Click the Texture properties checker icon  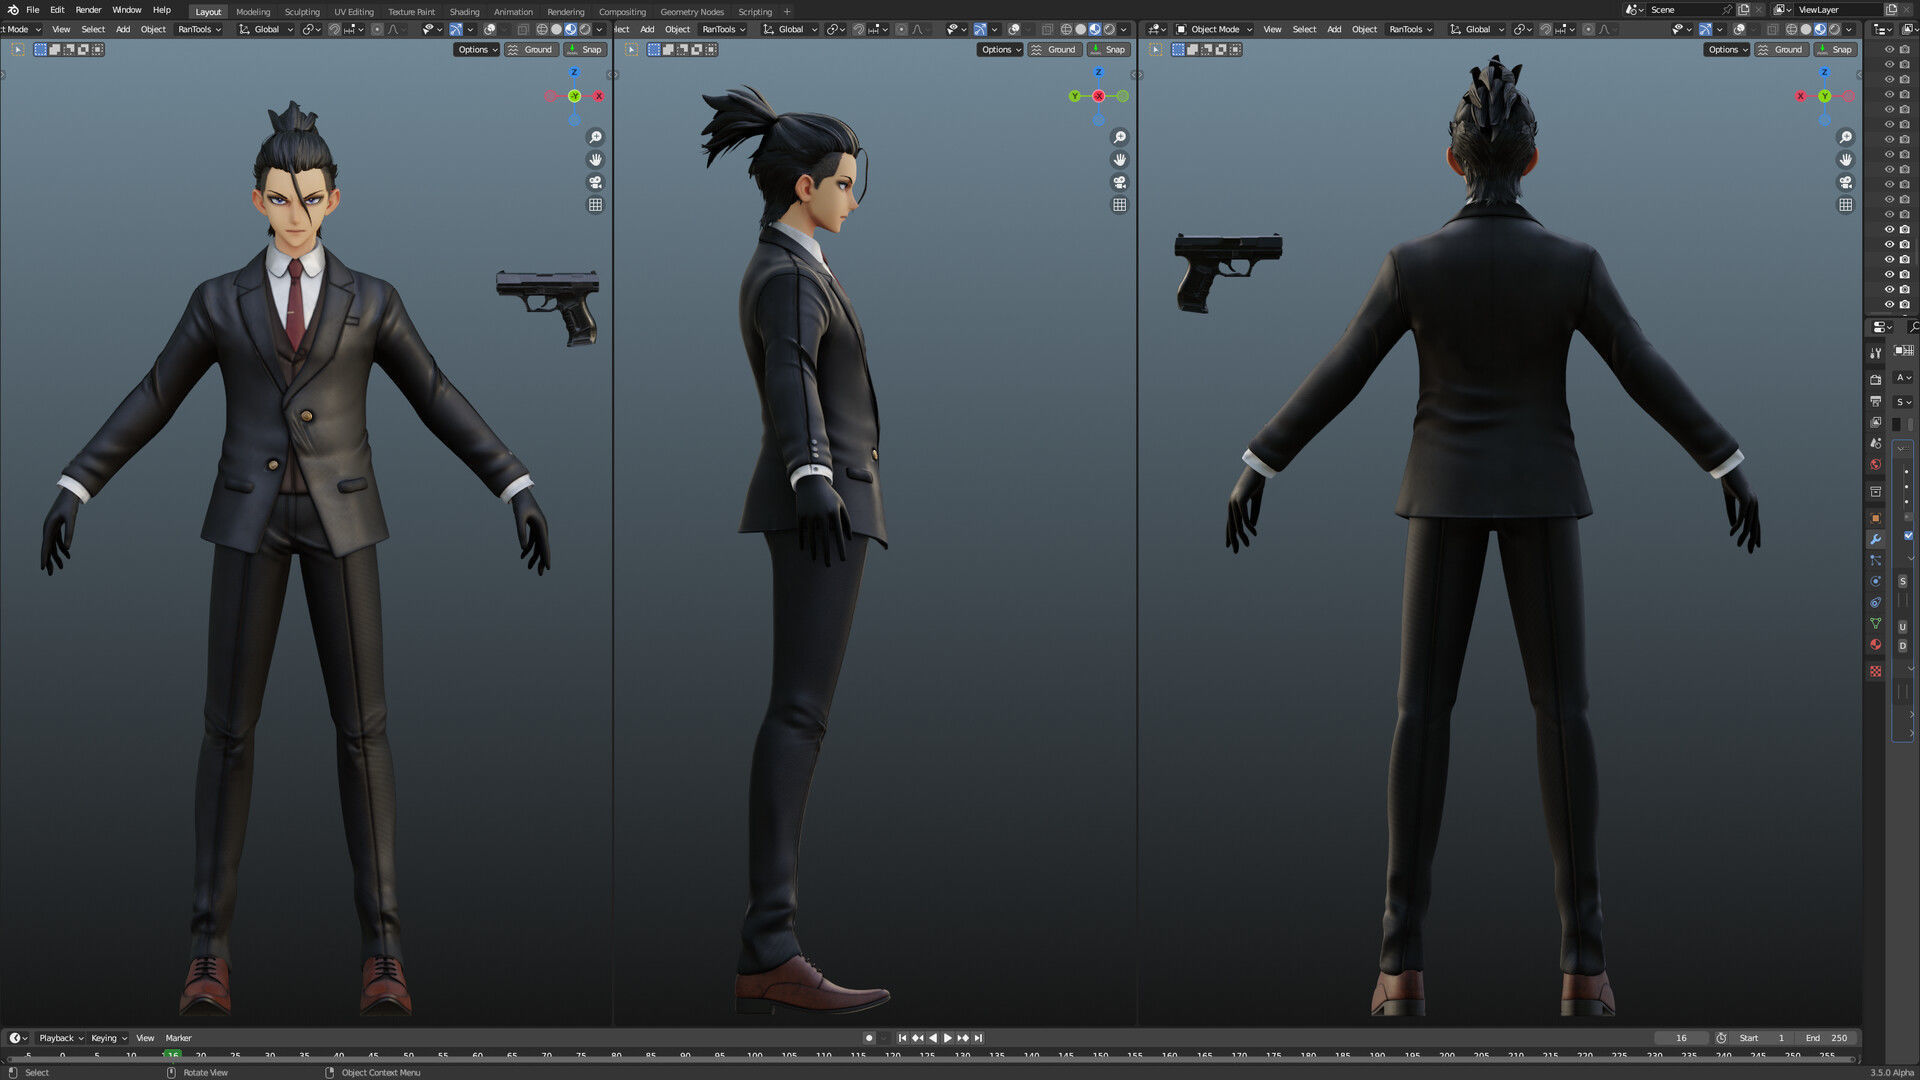1875,671
